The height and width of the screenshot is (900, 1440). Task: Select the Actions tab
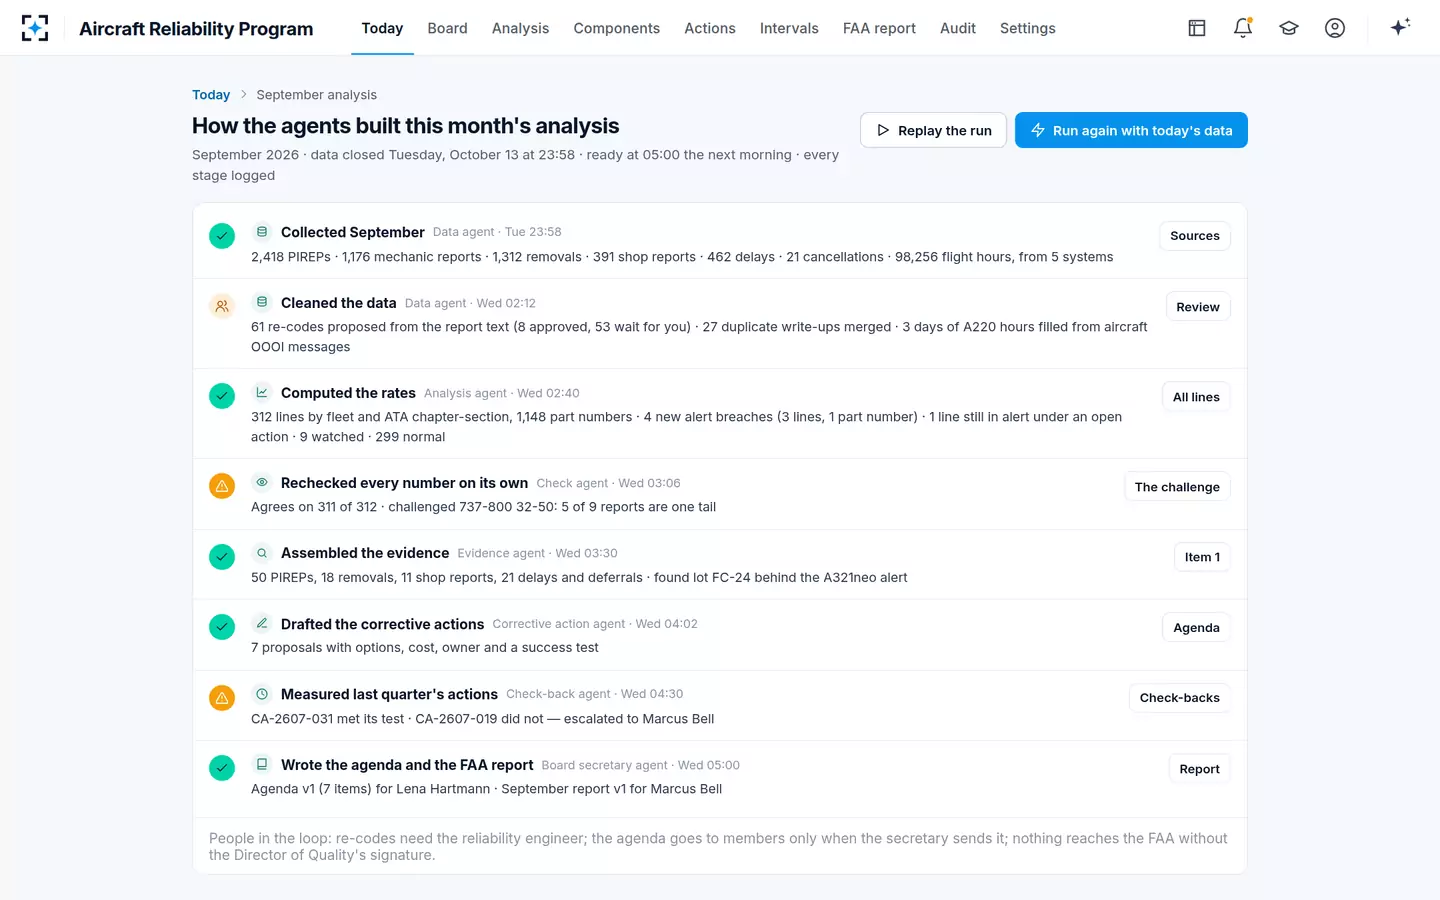[x=710, y=28]
